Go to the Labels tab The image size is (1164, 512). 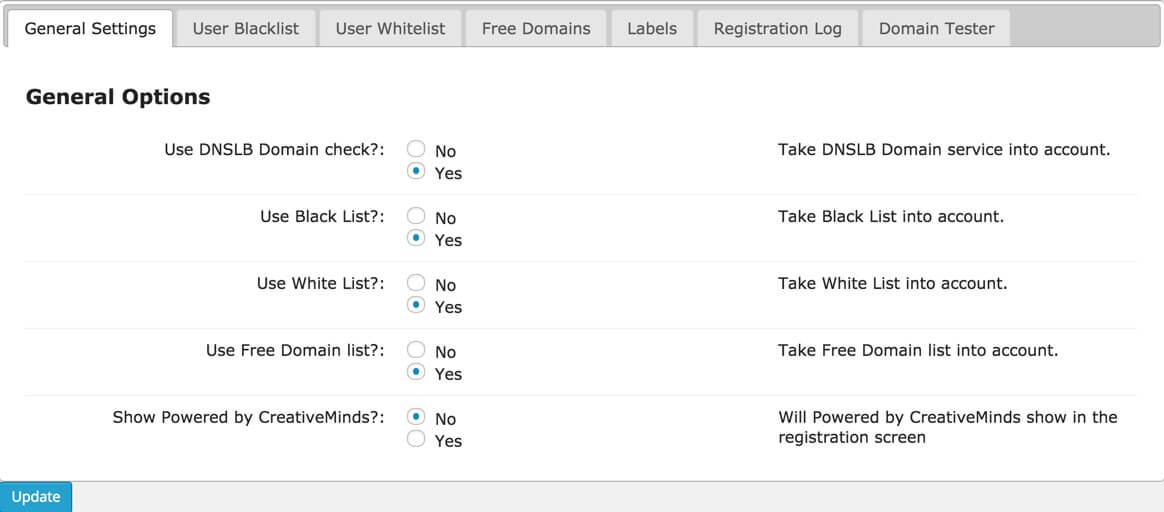pyautogui.click(x=652, y=28)
